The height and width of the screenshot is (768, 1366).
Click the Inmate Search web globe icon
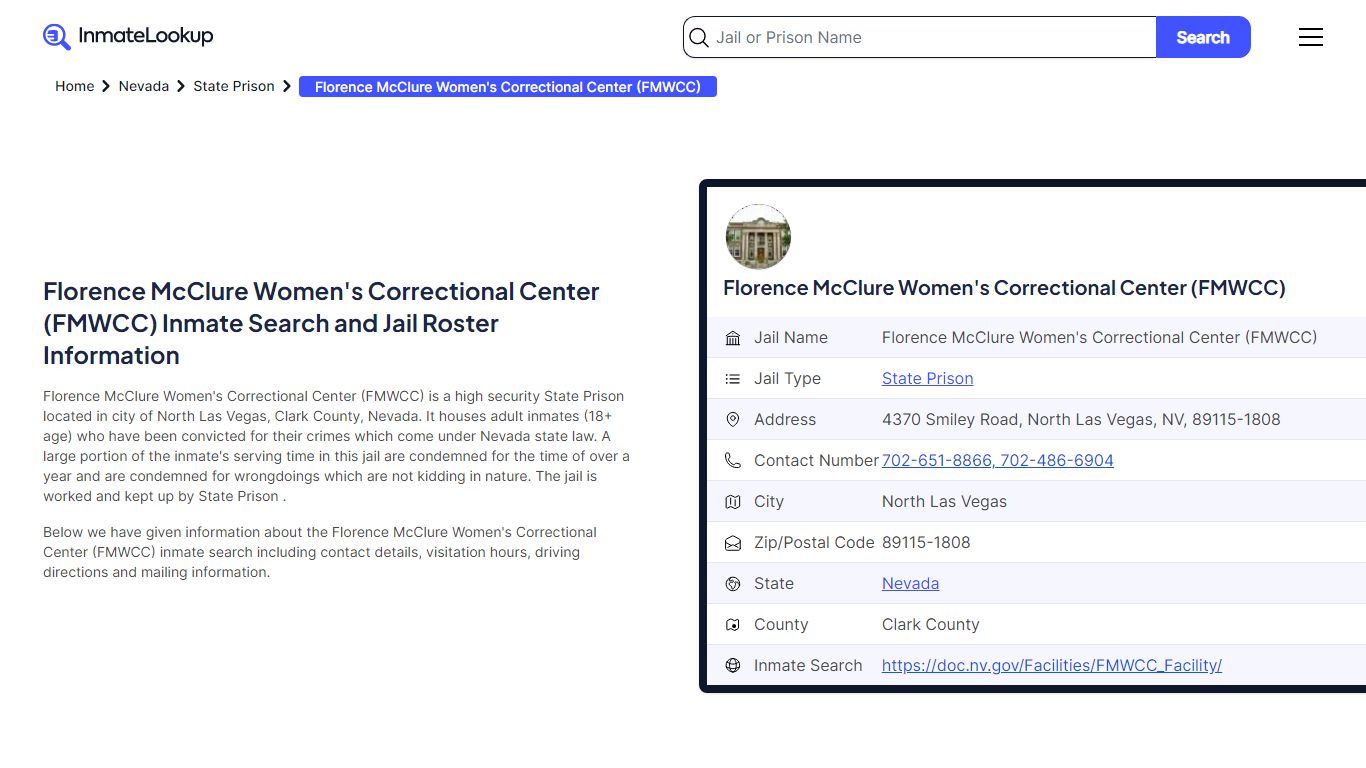[733, 666]
